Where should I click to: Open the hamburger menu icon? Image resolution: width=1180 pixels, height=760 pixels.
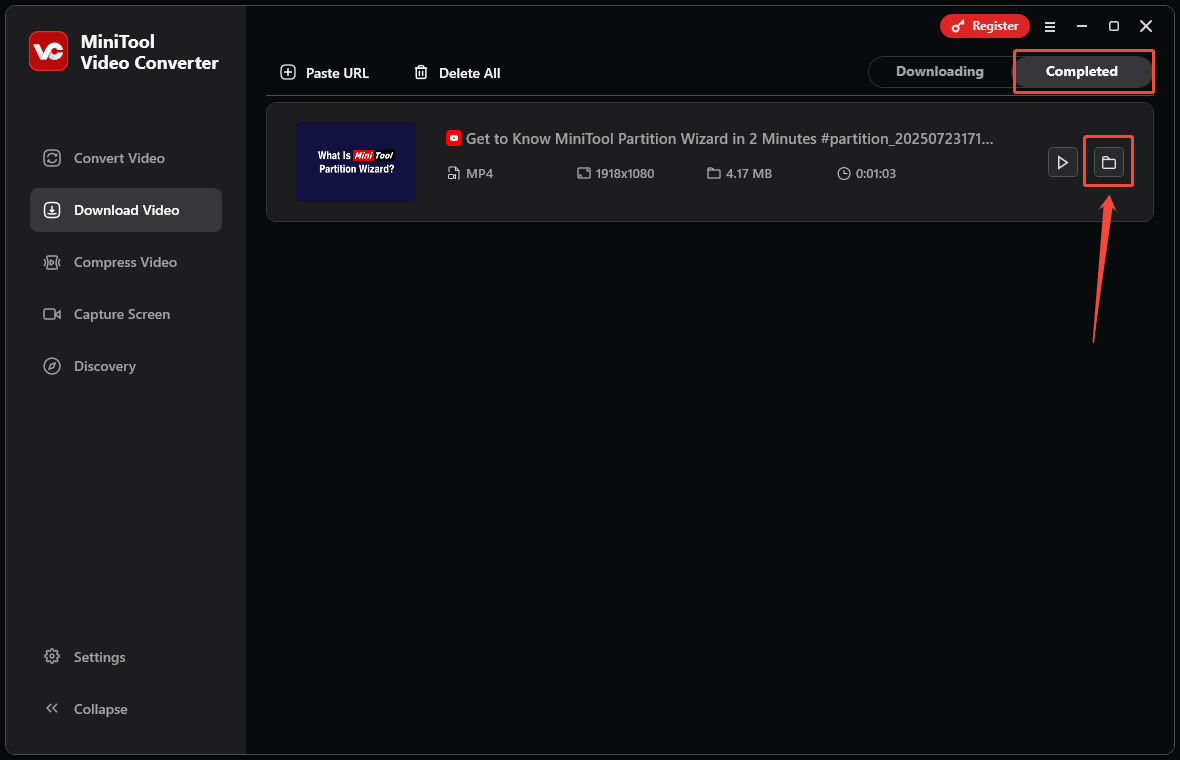tap(1050, 26)
